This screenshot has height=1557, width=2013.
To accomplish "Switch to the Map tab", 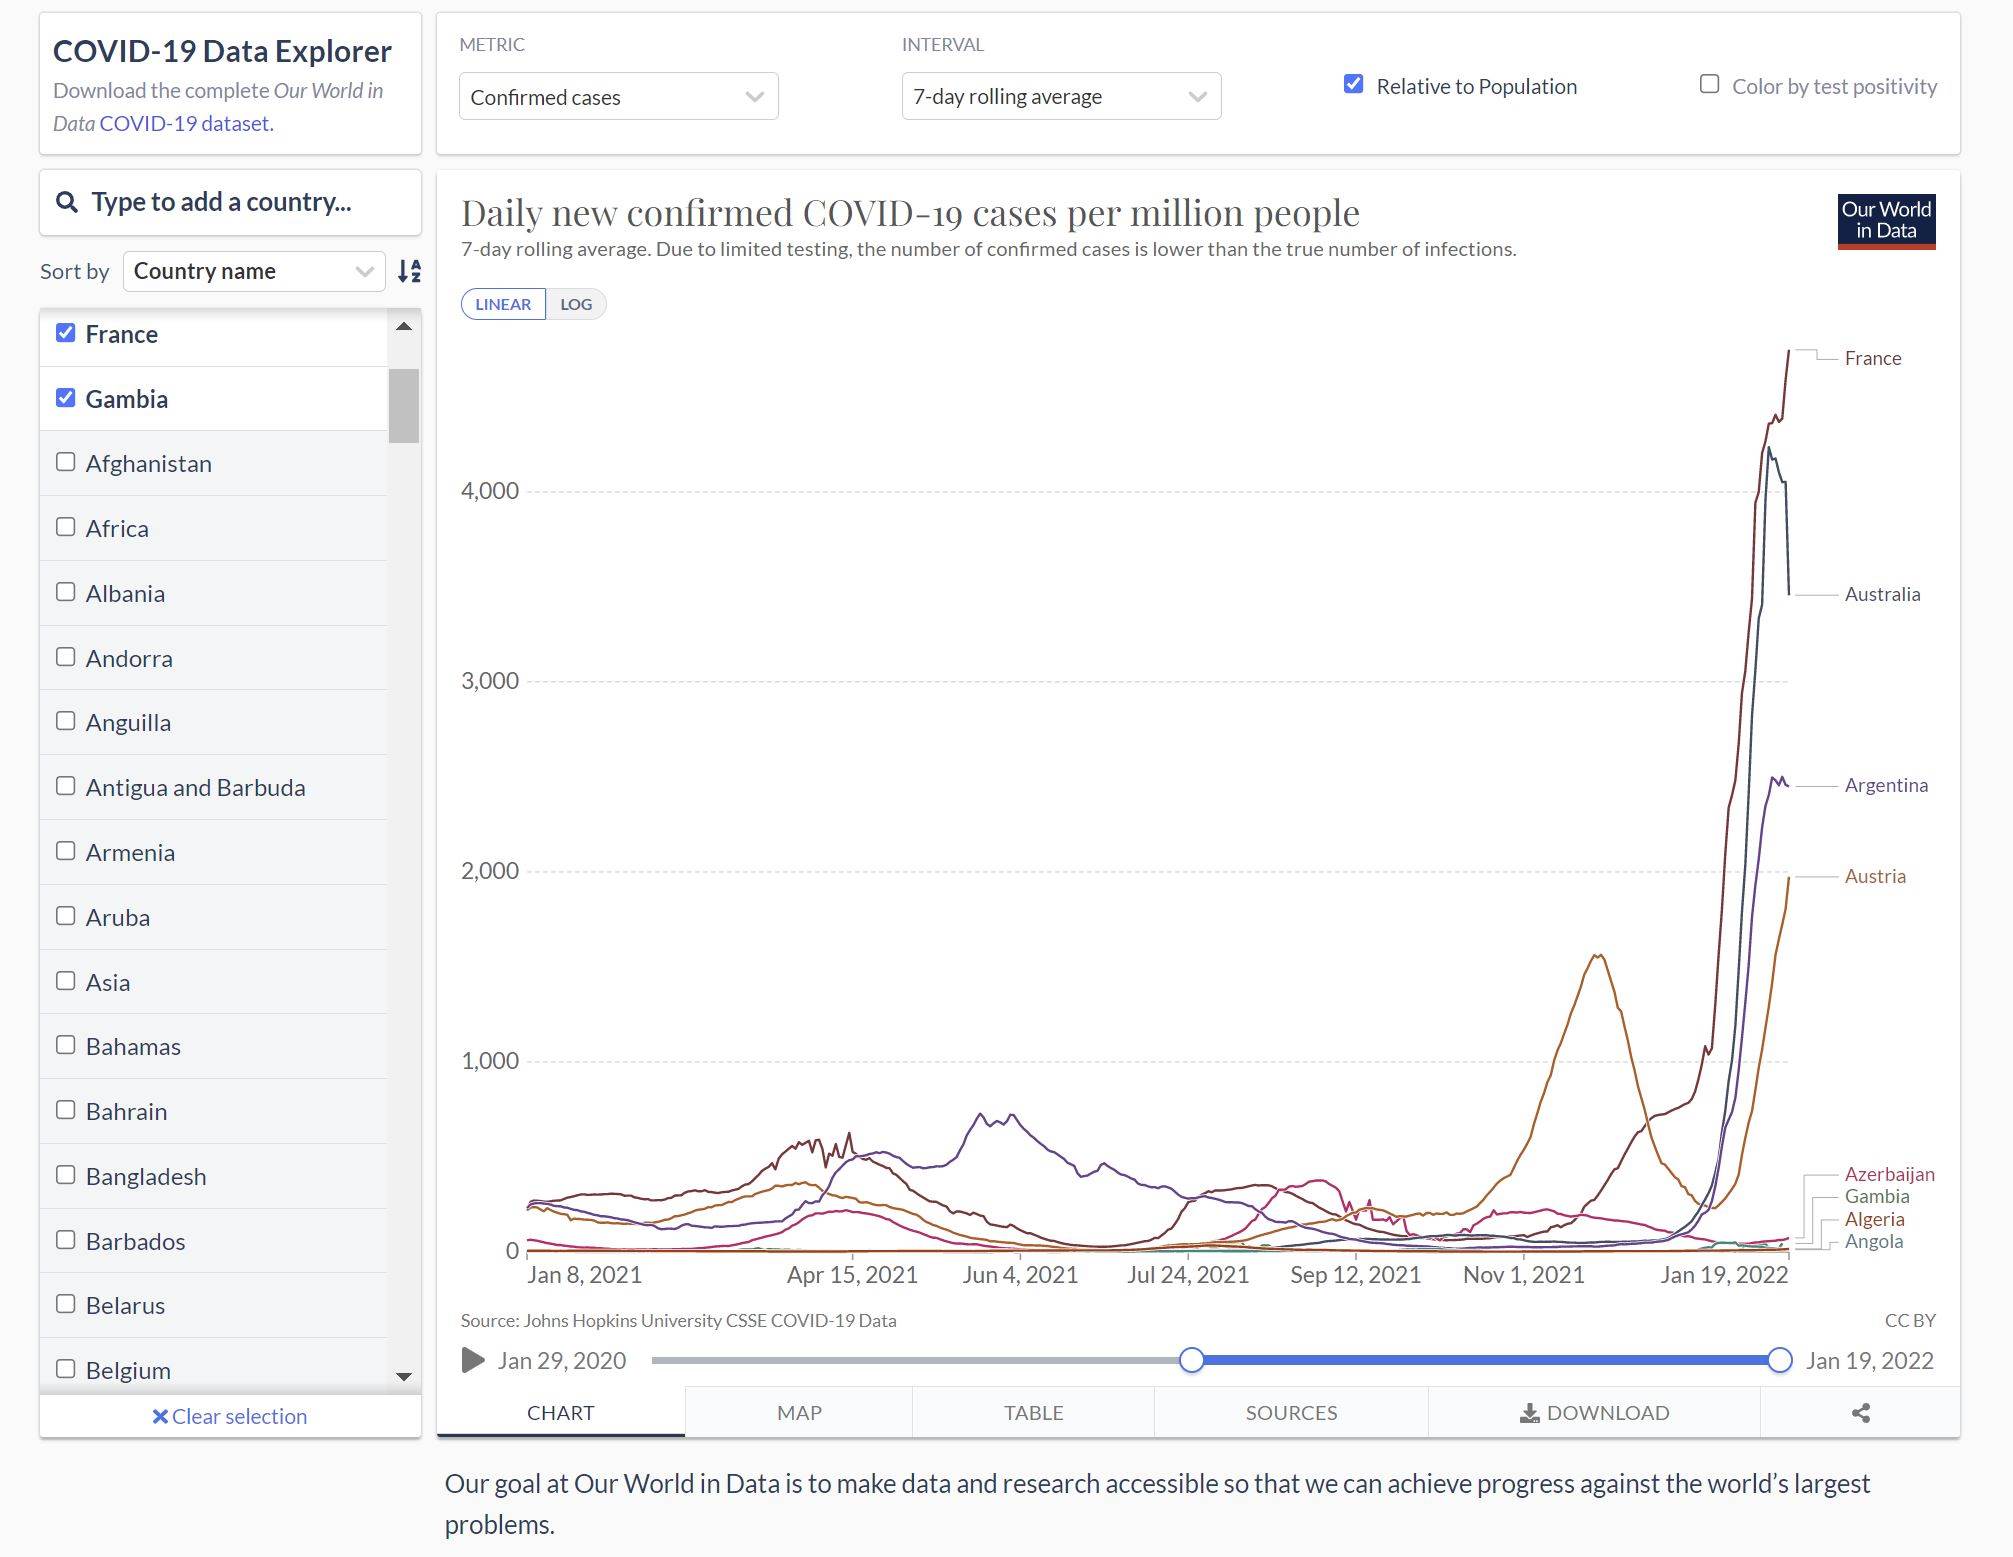I will tap(799, 1413).
